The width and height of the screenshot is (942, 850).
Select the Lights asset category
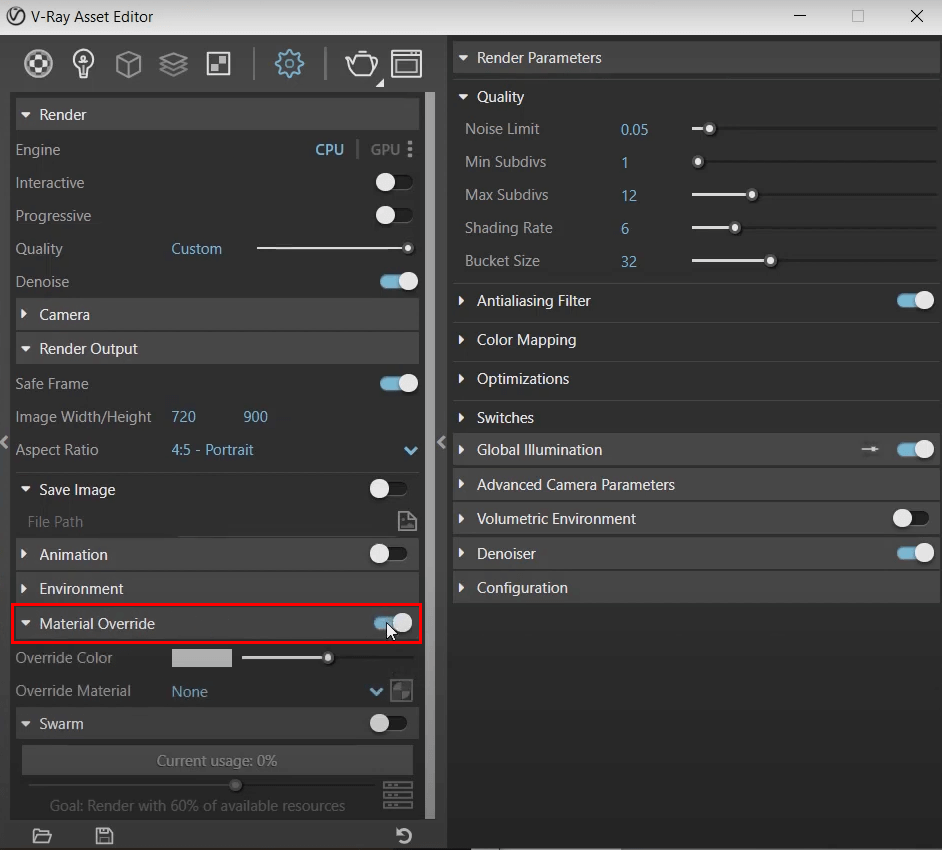(83, 63)
